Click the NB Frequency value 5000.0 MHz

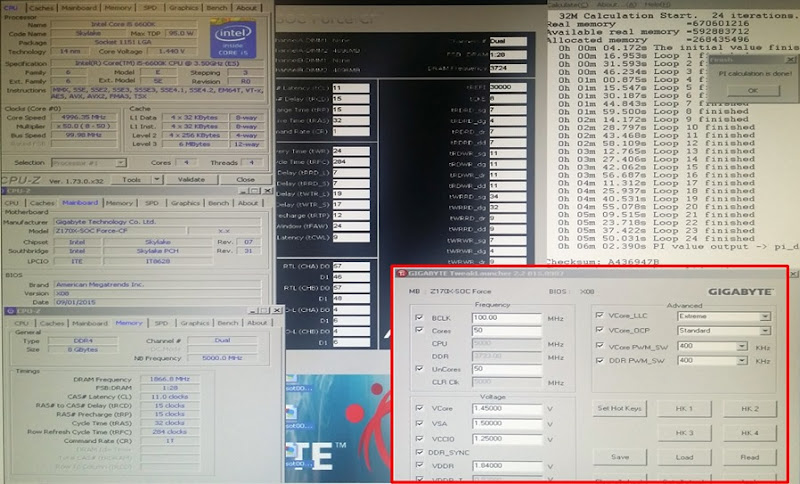[x=222, y=358]
